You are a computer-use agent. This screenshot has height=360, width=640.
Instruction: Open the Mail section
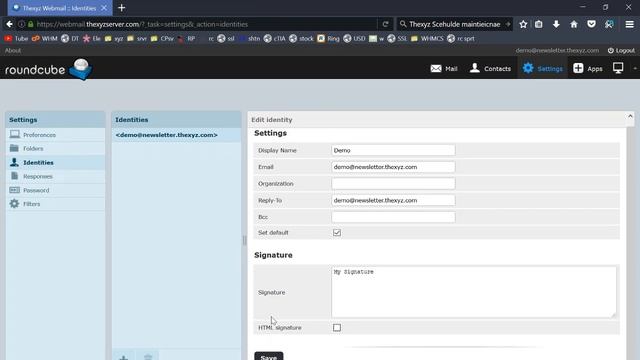[x=444, y=69]
